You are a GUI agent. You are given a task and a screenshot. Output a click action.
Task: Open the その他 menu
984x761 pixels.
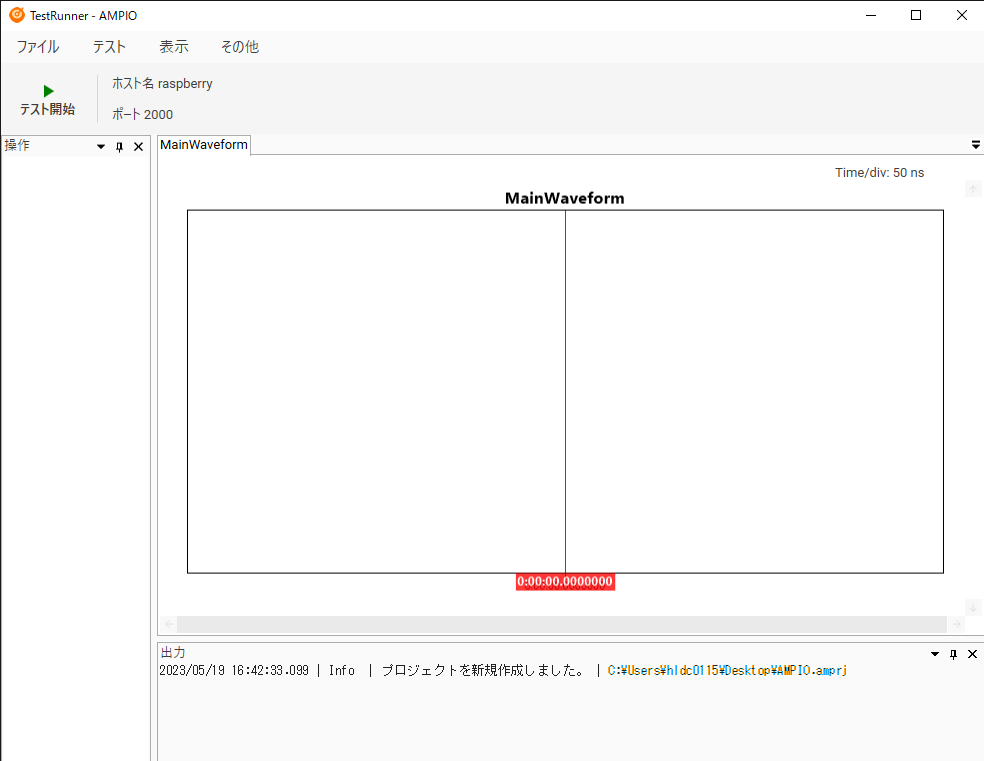(x=239, y=47)
